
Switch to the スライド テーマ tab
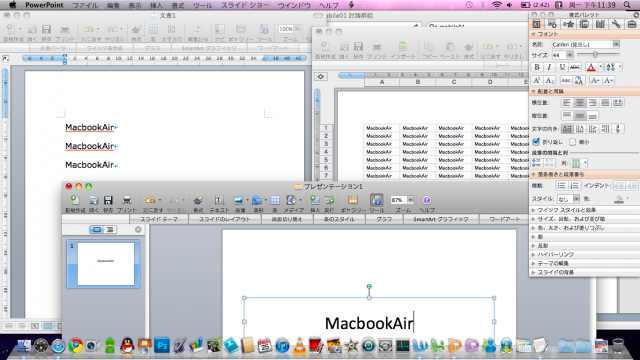coord(159,219)
